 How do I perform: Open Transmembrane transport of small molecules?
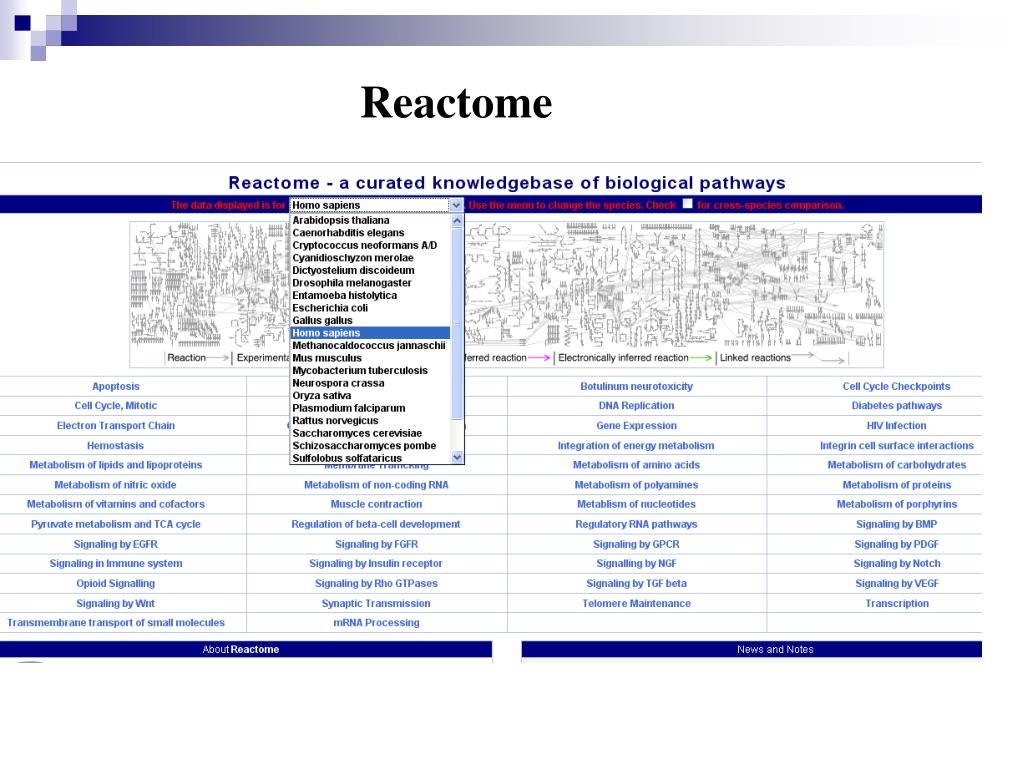(116, 623)
